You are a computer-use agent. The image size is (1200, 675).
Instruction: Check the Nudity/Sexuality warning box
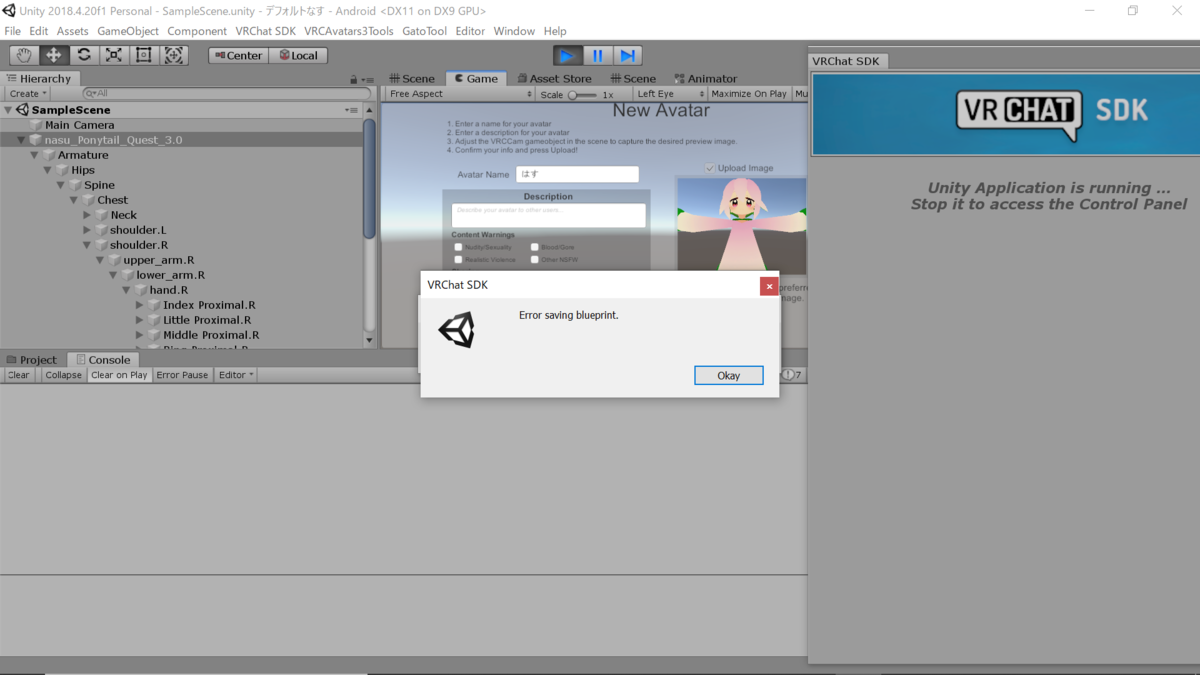[458, 247]
